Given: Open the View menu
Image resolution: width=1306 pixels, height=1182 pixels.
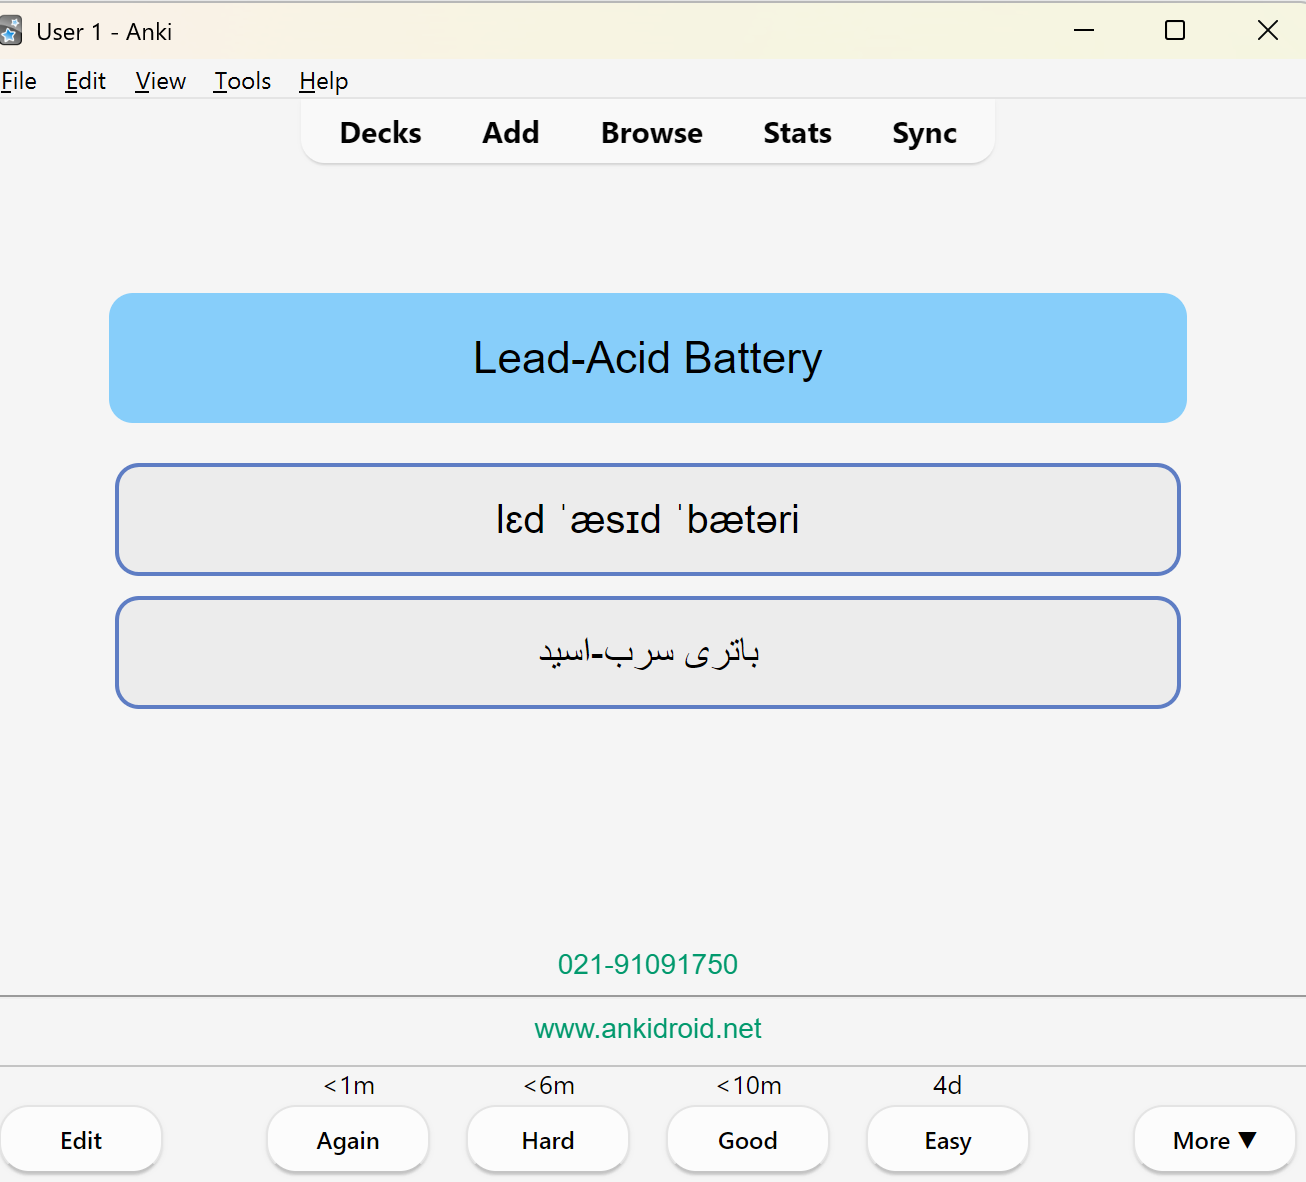Looking at the screenshot, I should click(161, 81).
